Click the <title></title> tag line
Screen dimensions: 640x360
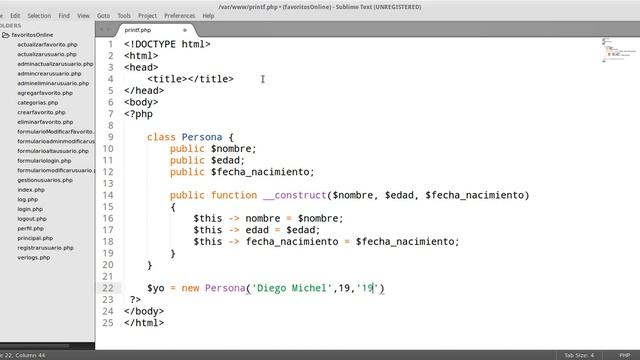(191, 79)
